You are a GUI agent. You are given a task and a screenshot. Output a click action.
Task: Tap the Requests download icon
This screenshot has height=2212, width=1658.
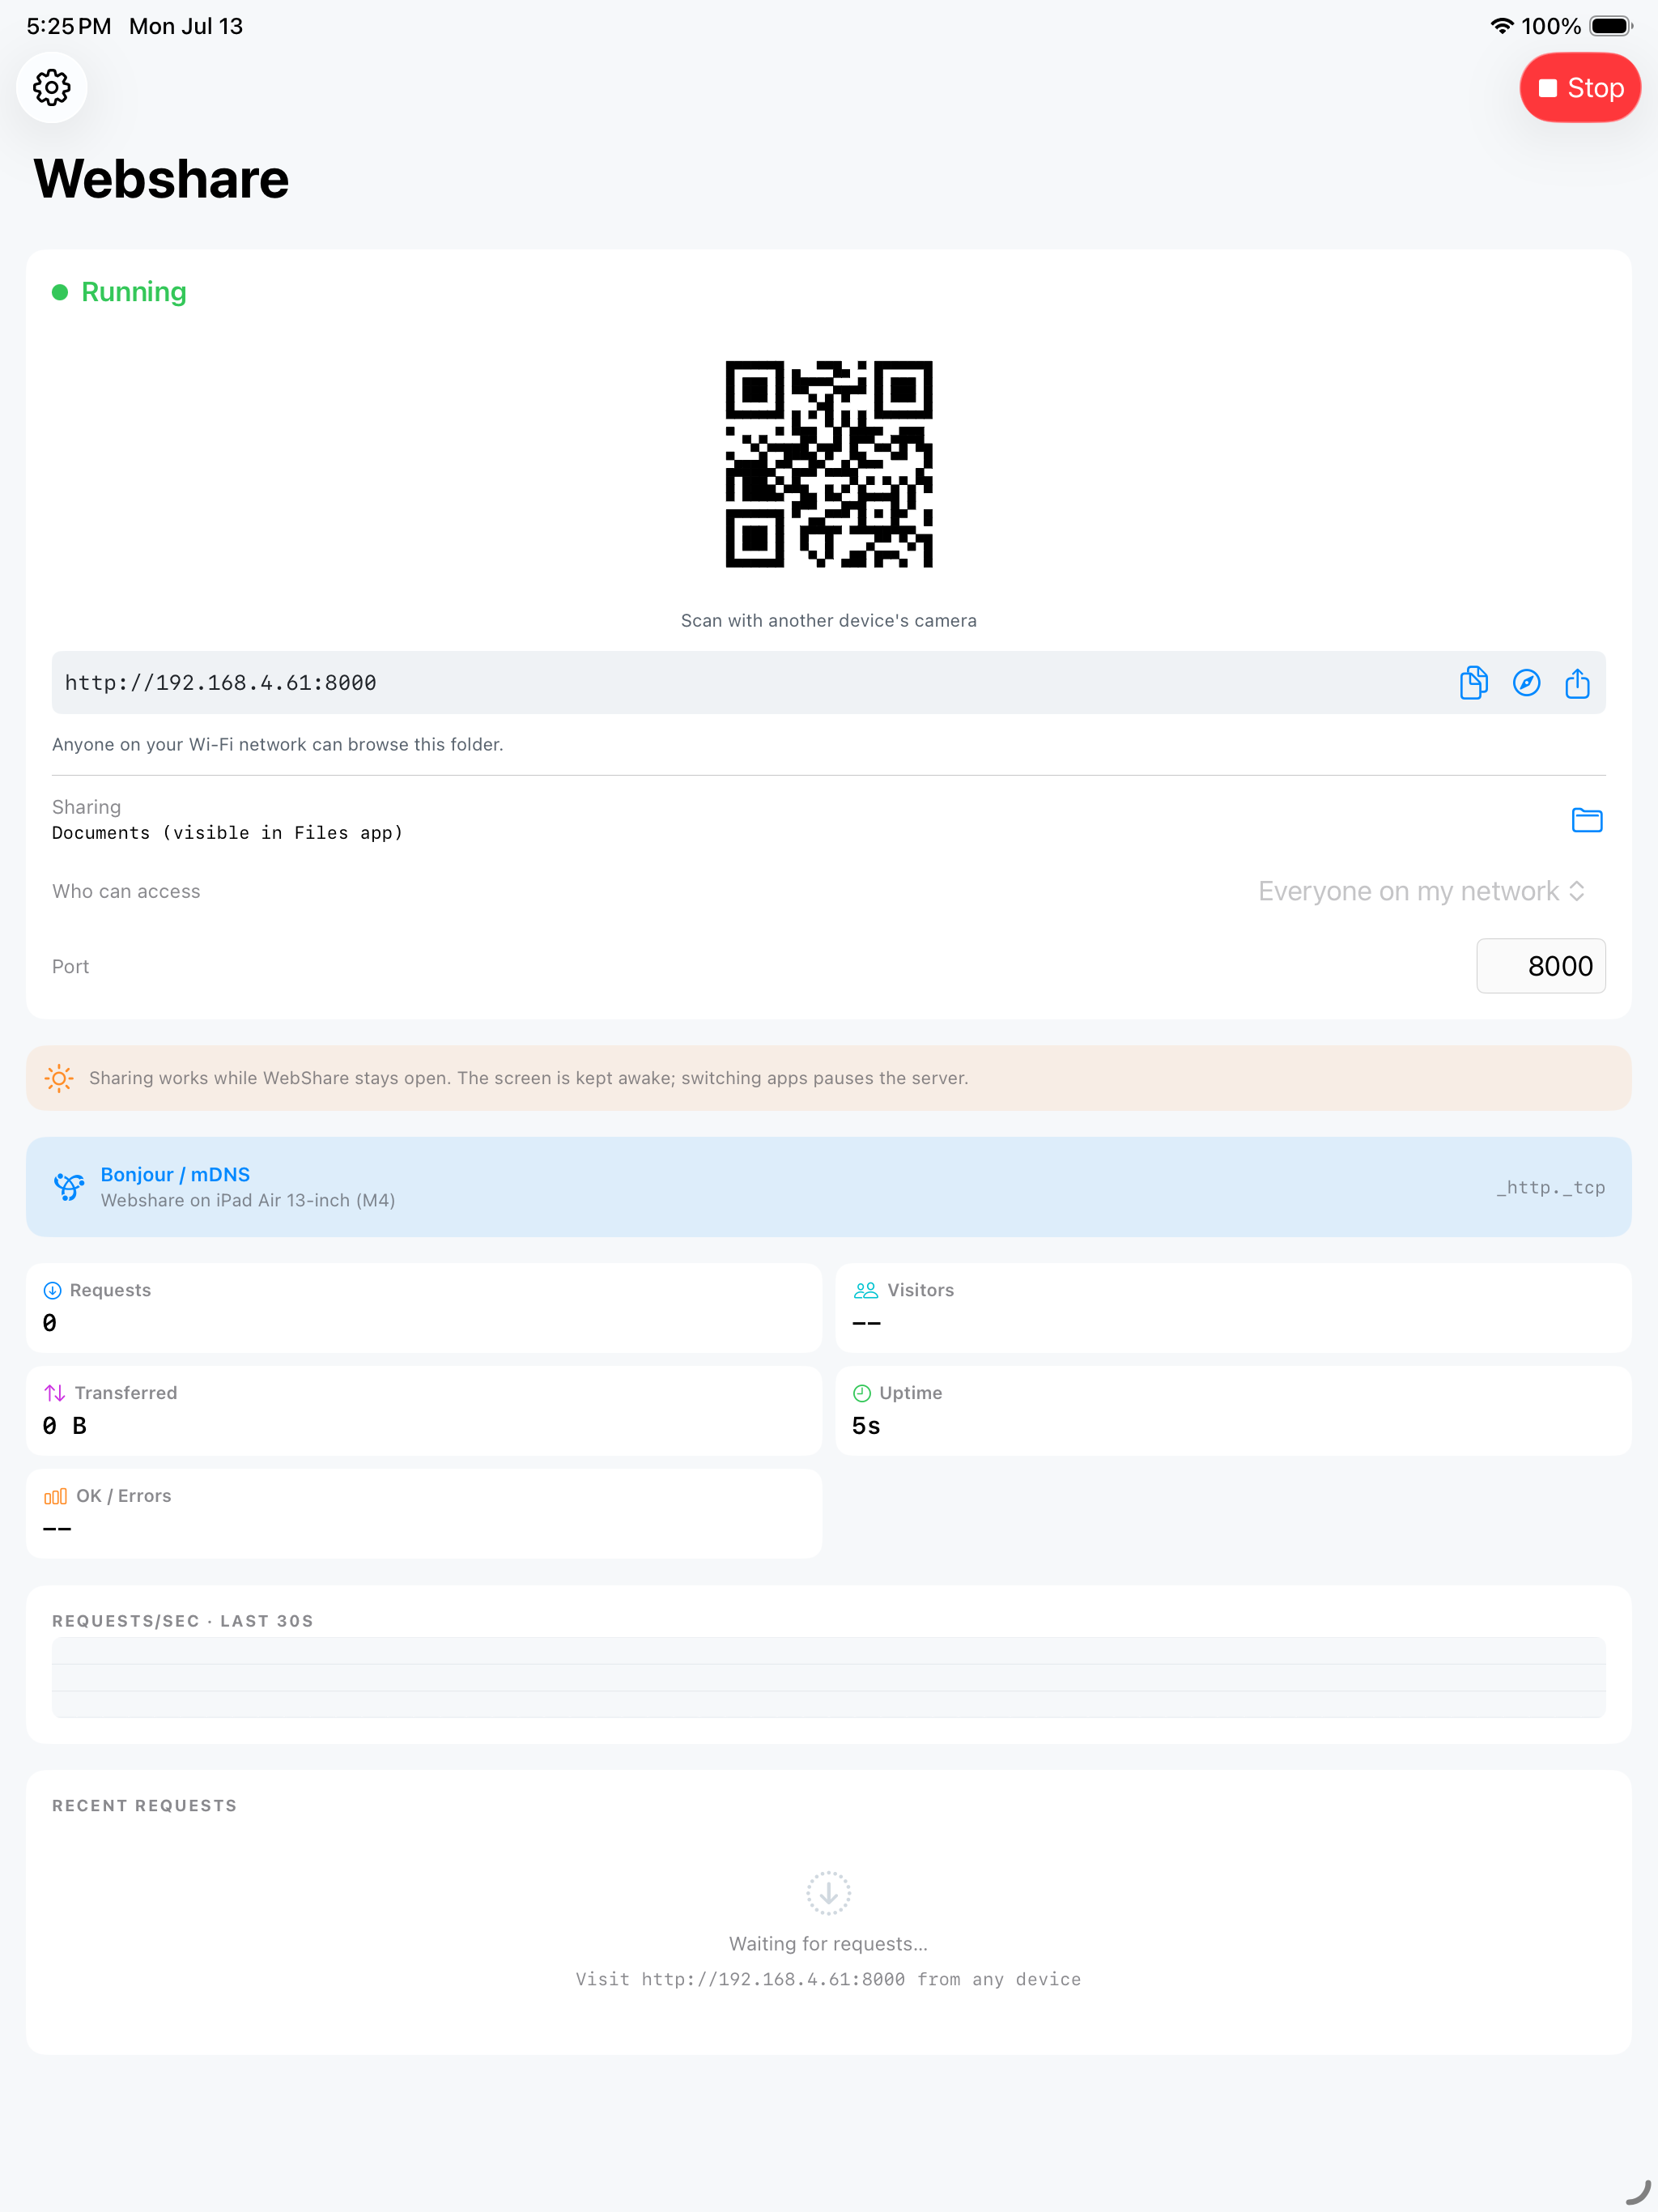tap(53, 1291)
